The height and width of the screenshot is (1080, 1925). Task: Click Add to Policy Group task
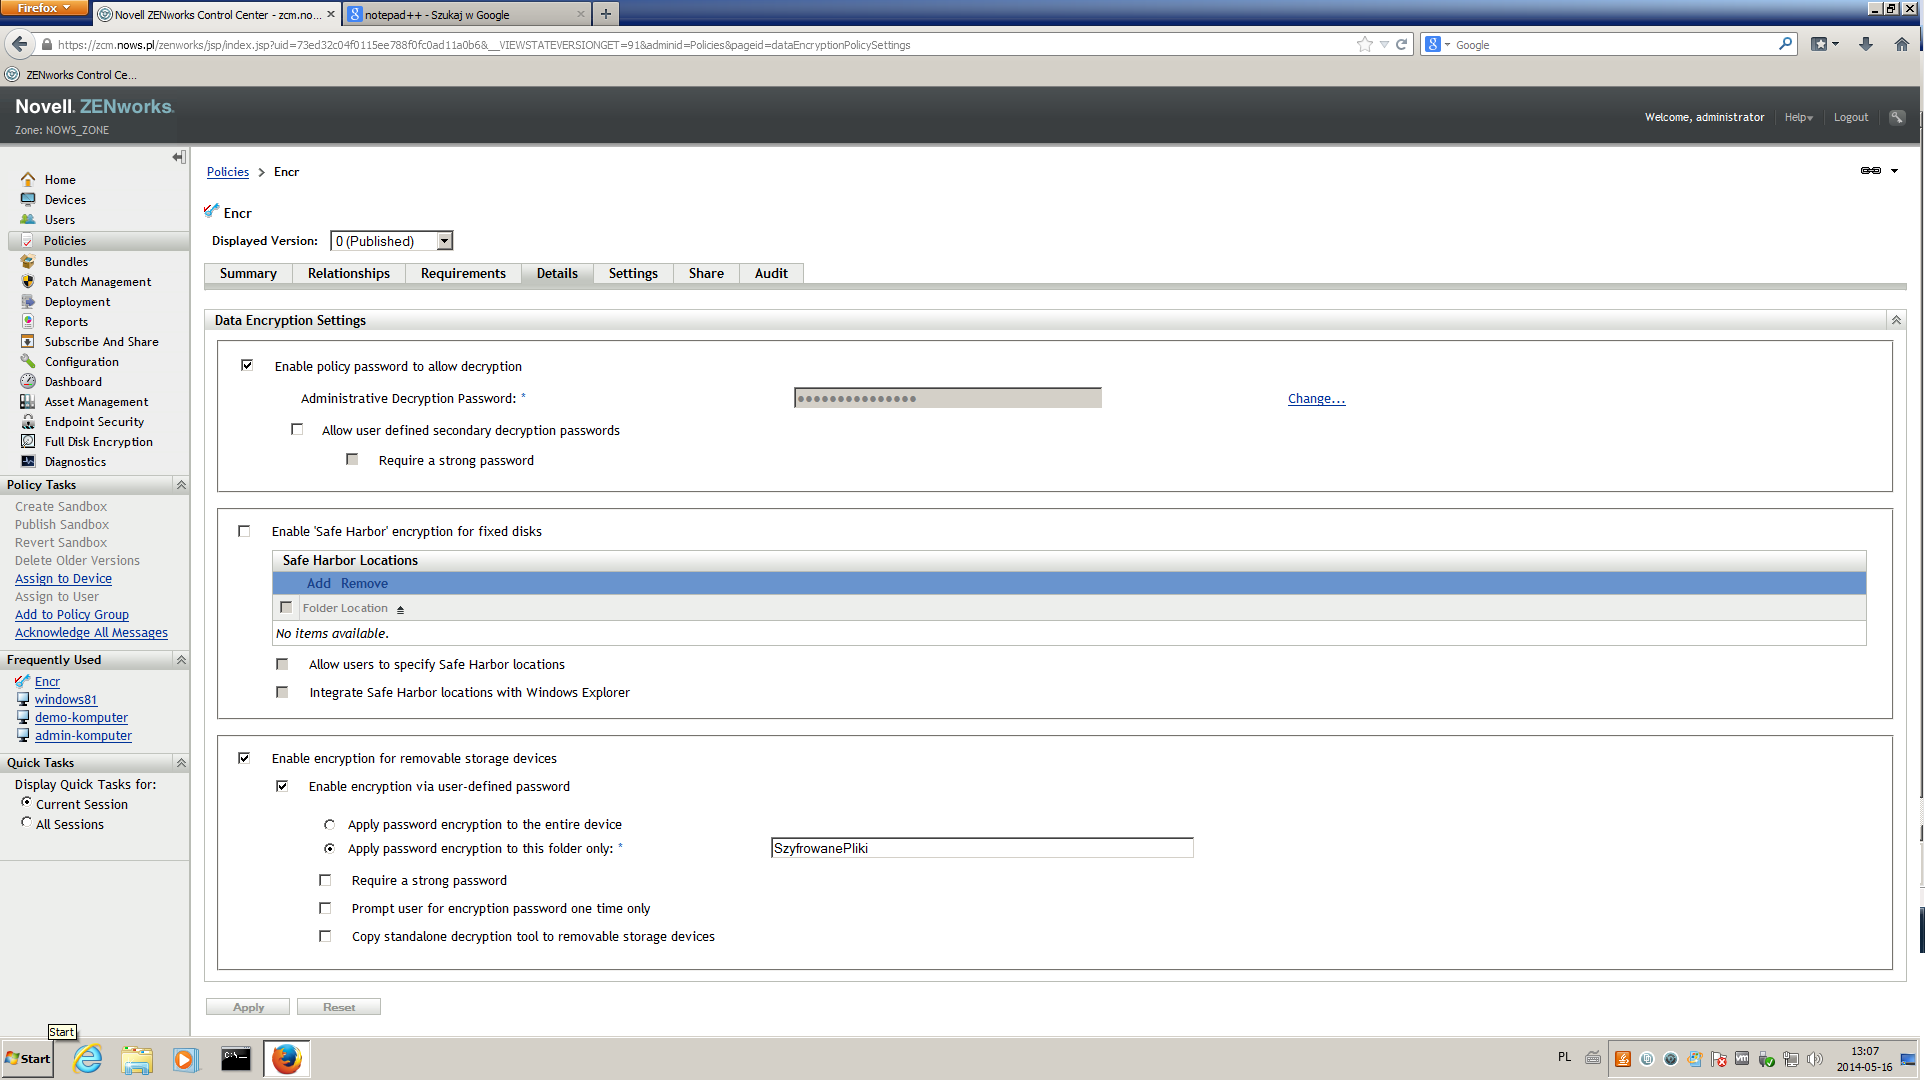72,615
